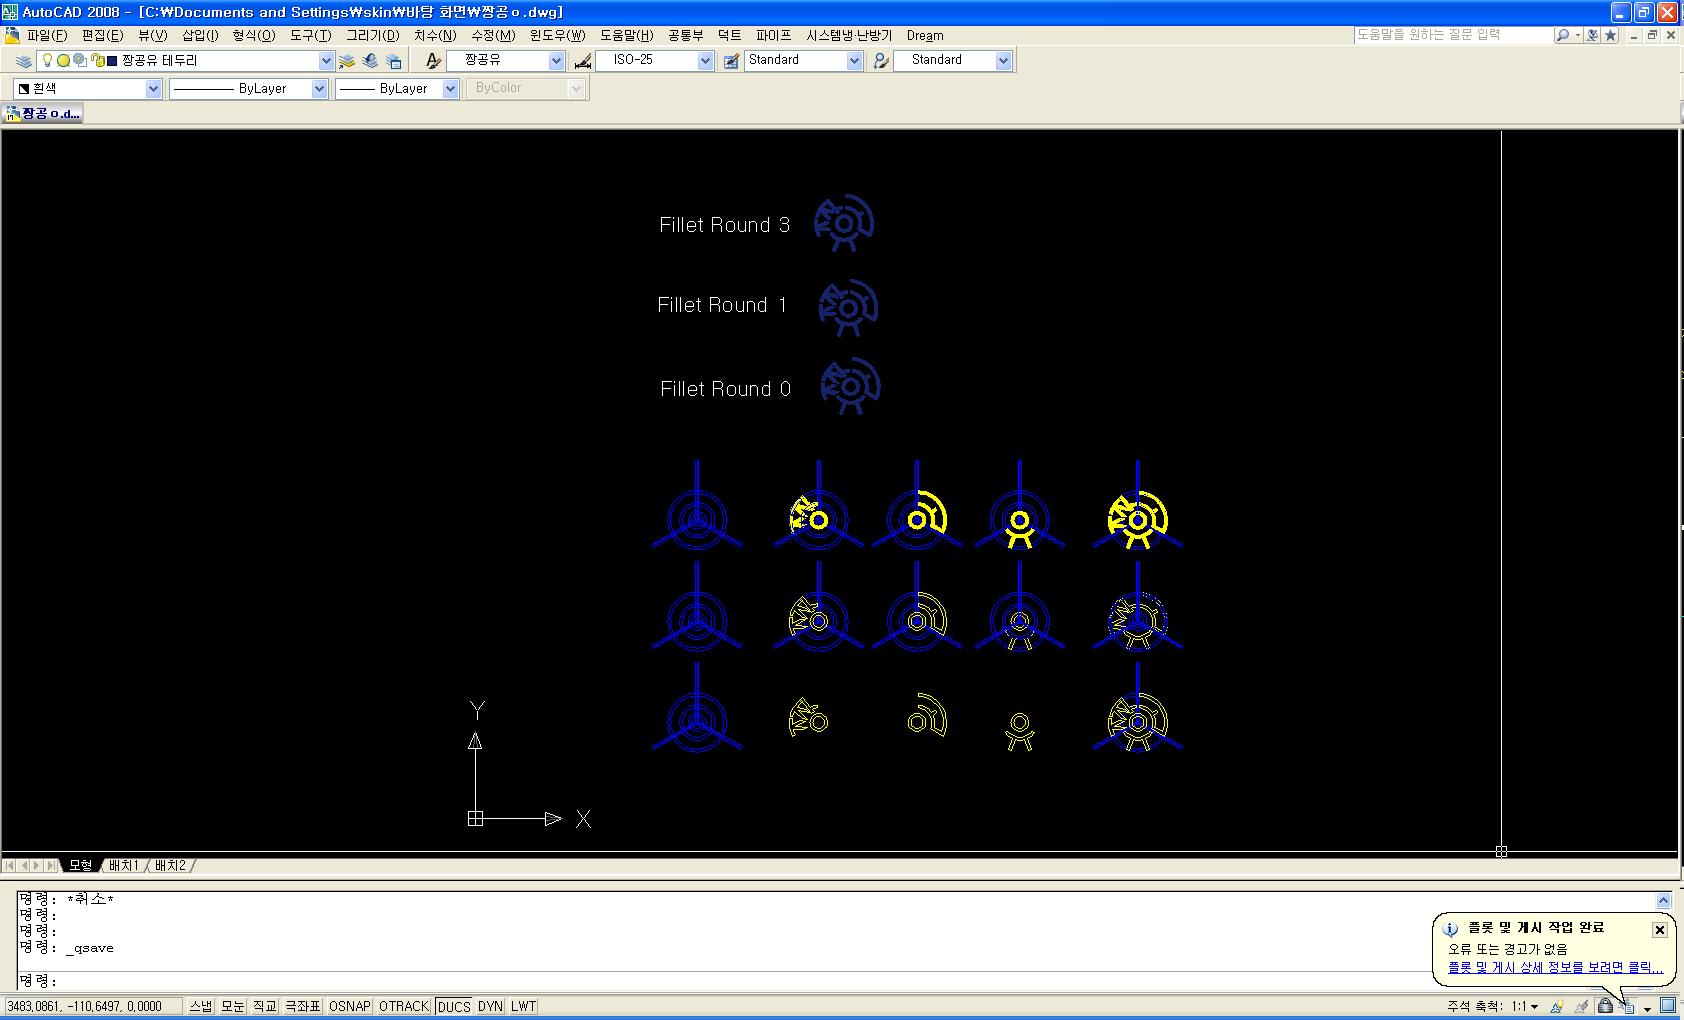This screenshot has width=1684, height=1020.
Task: Toggle 직교 (Ortho) mode in status bar
Action: pos(264,1006)
